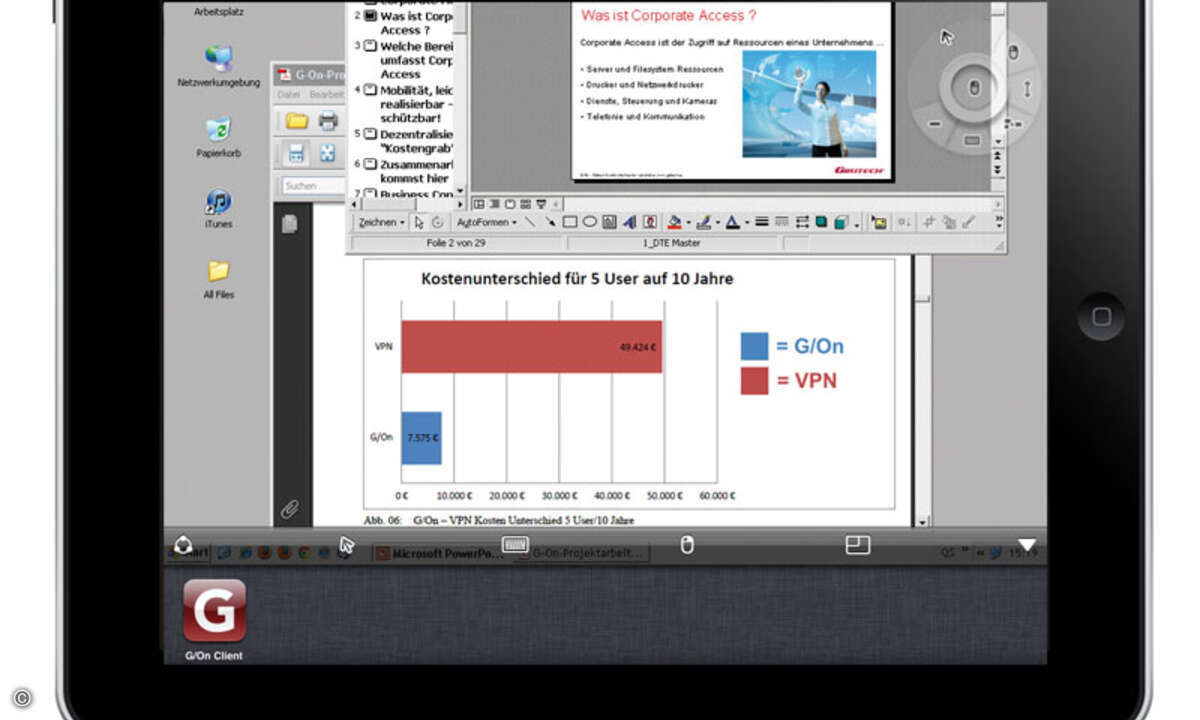Toggle the on-screen keyboard in the overlay bar
Screen dimensions: 1200x720
point(516,544)
